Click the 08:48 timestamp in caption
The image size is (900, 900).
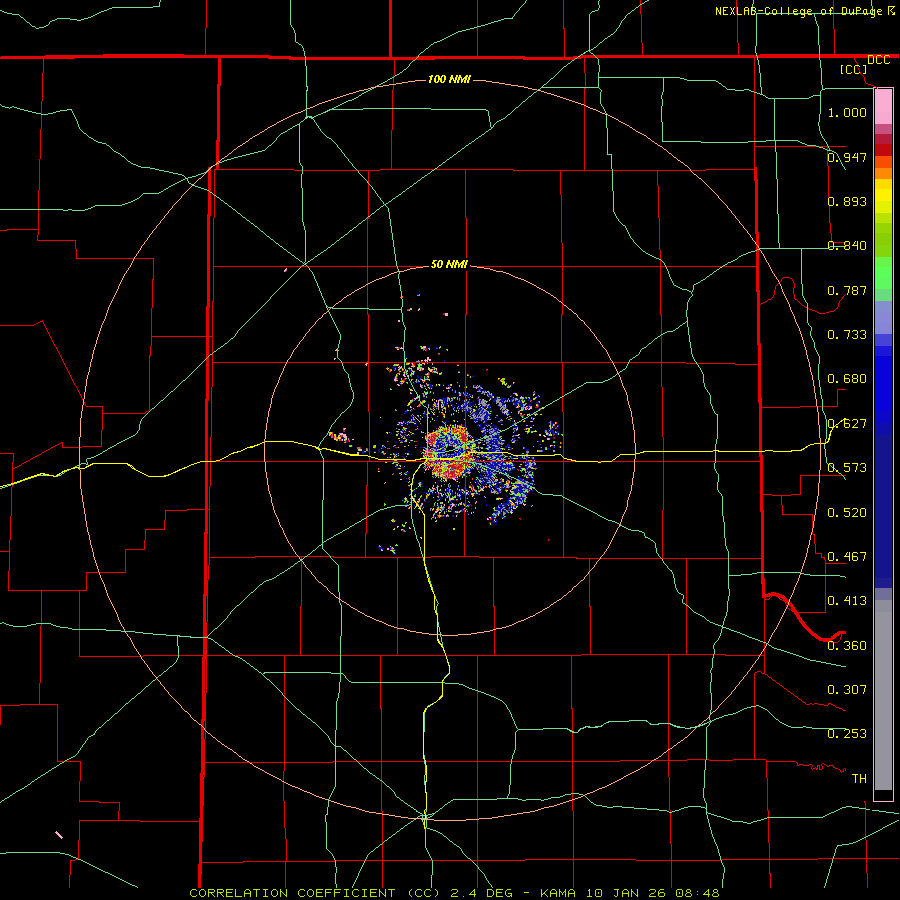pyautogui.click(x=698, y=893)
